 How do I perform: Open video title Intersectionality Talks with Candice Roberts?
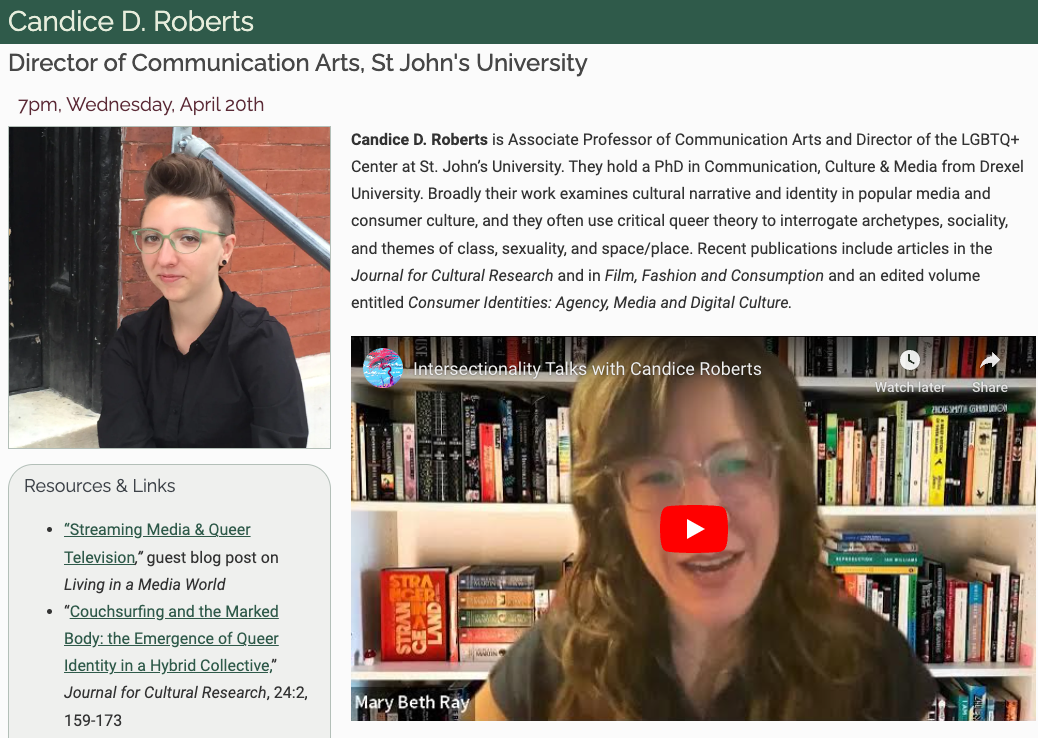coord(587,369)
